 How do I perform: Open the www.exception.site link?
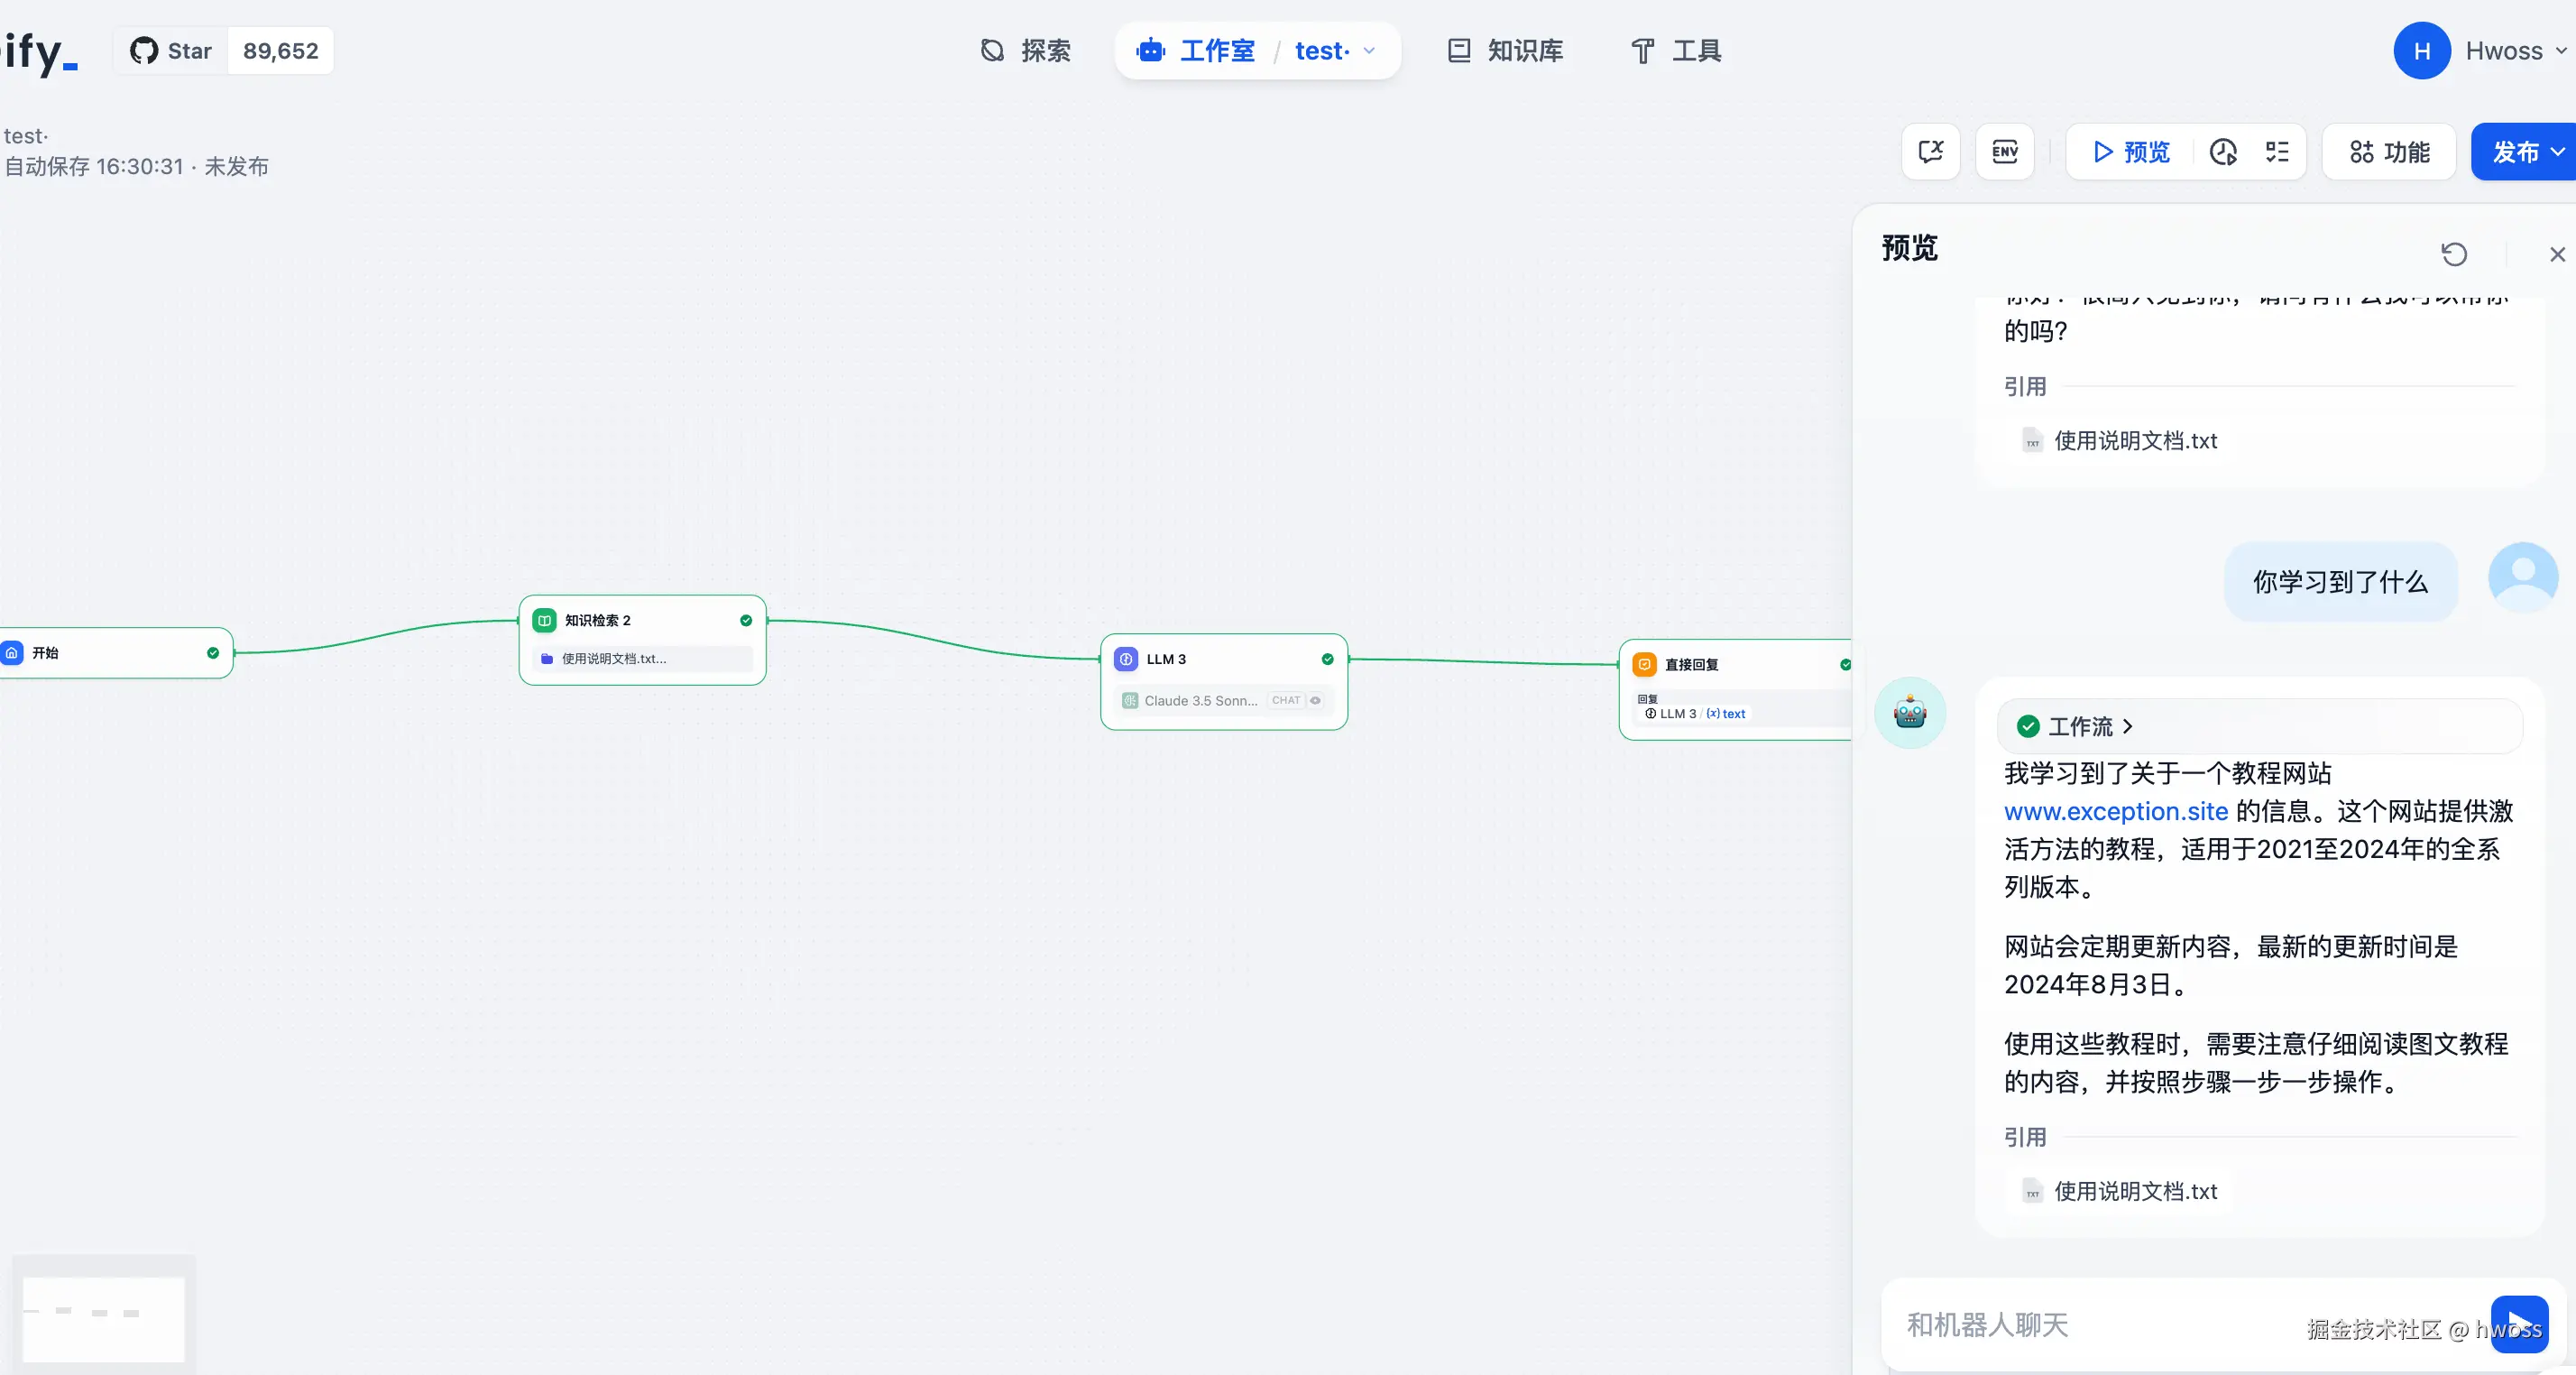(x=2115, y=811)
